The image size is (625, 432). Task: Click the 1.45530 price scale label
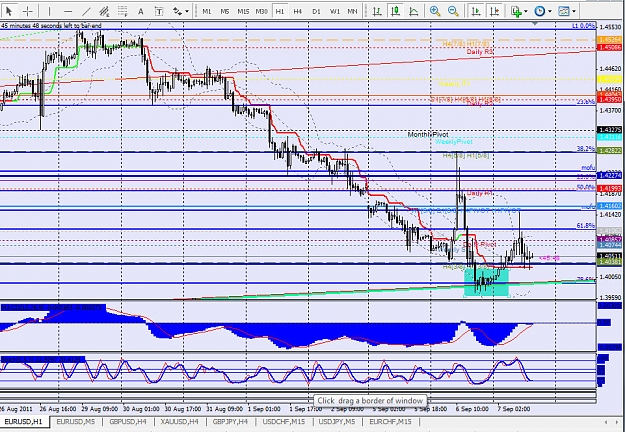click(610, 27)
